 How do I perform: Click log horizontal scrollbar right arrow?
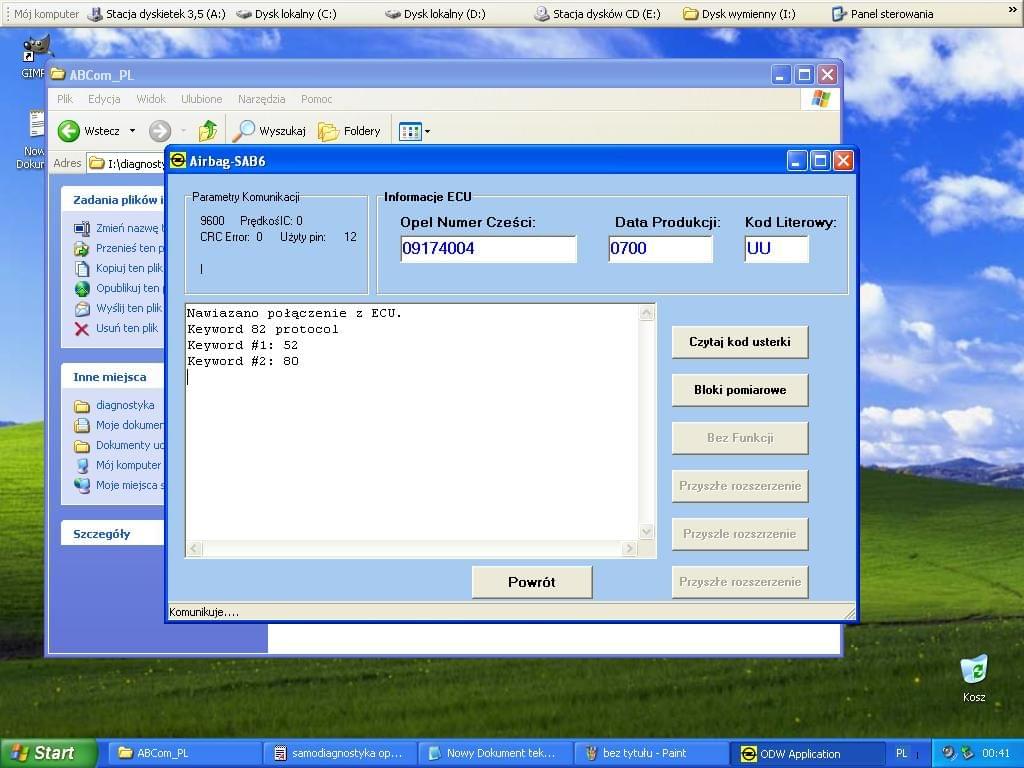630,549
